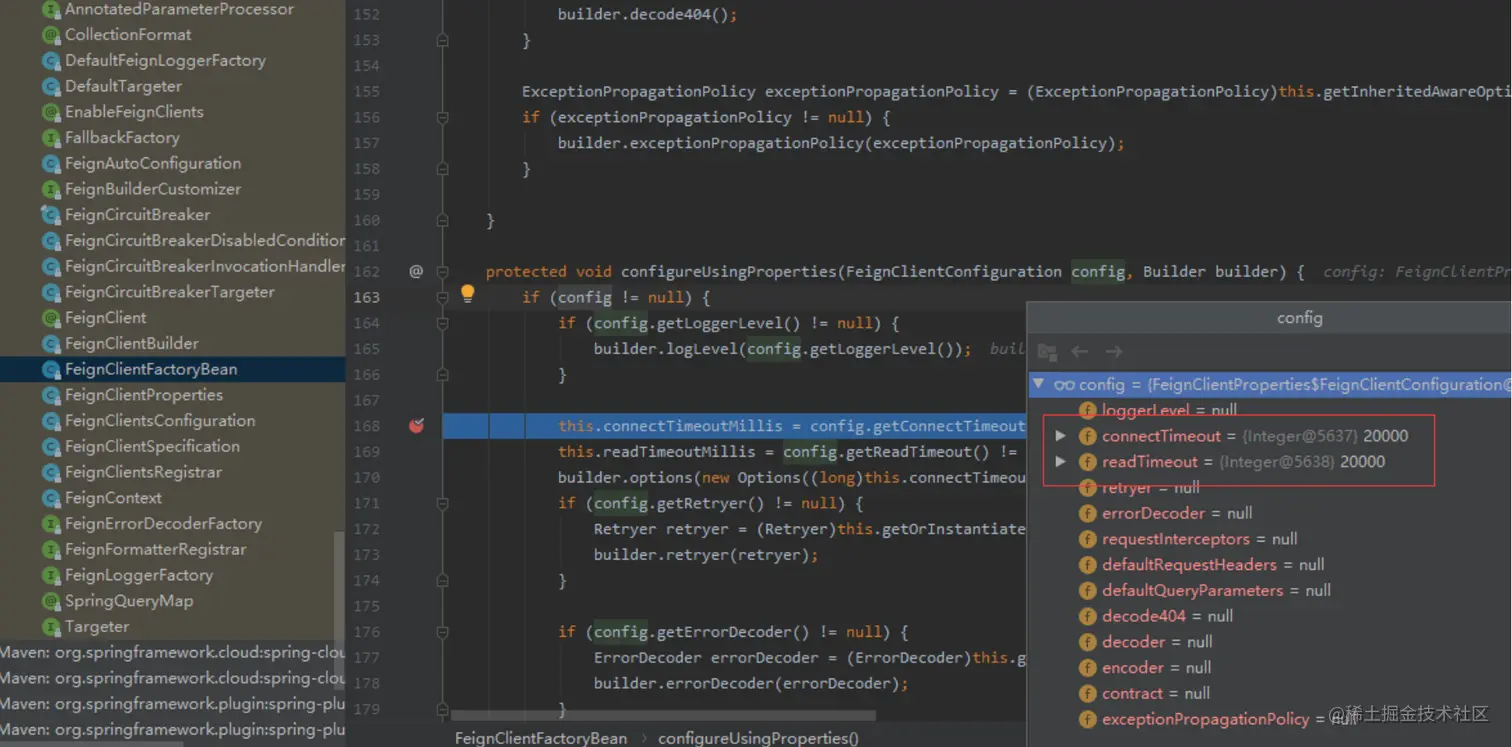Screen dimensions: 1512x747
Task: Open the lightbulb quick-fix on line 163
Action: 467,294
